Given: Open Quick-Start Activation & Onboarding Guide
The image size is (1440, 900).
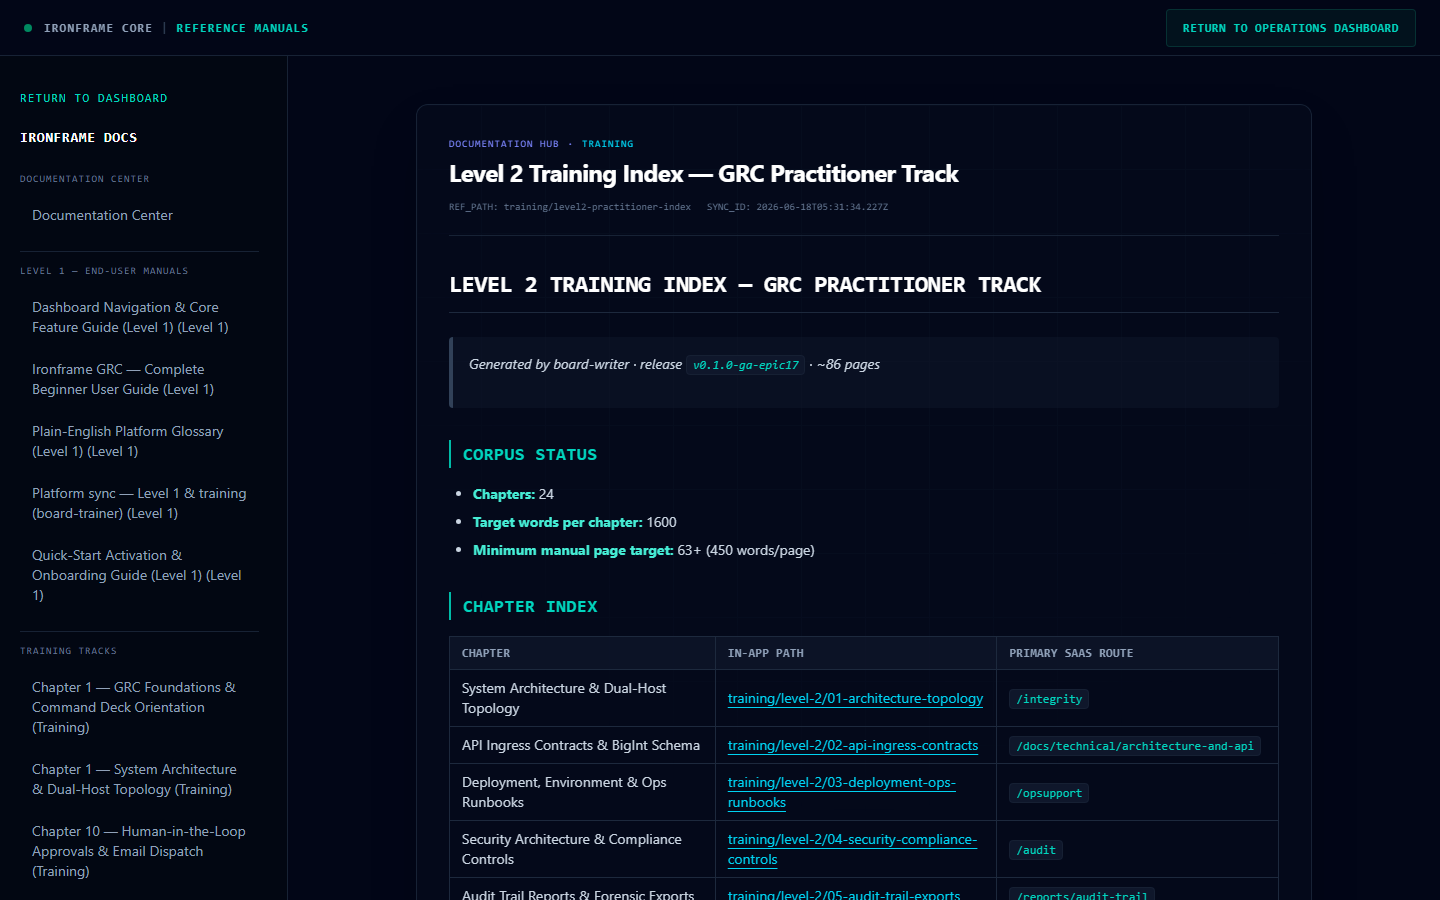Looking at the screenshot, I should click(x=139, y=575).
